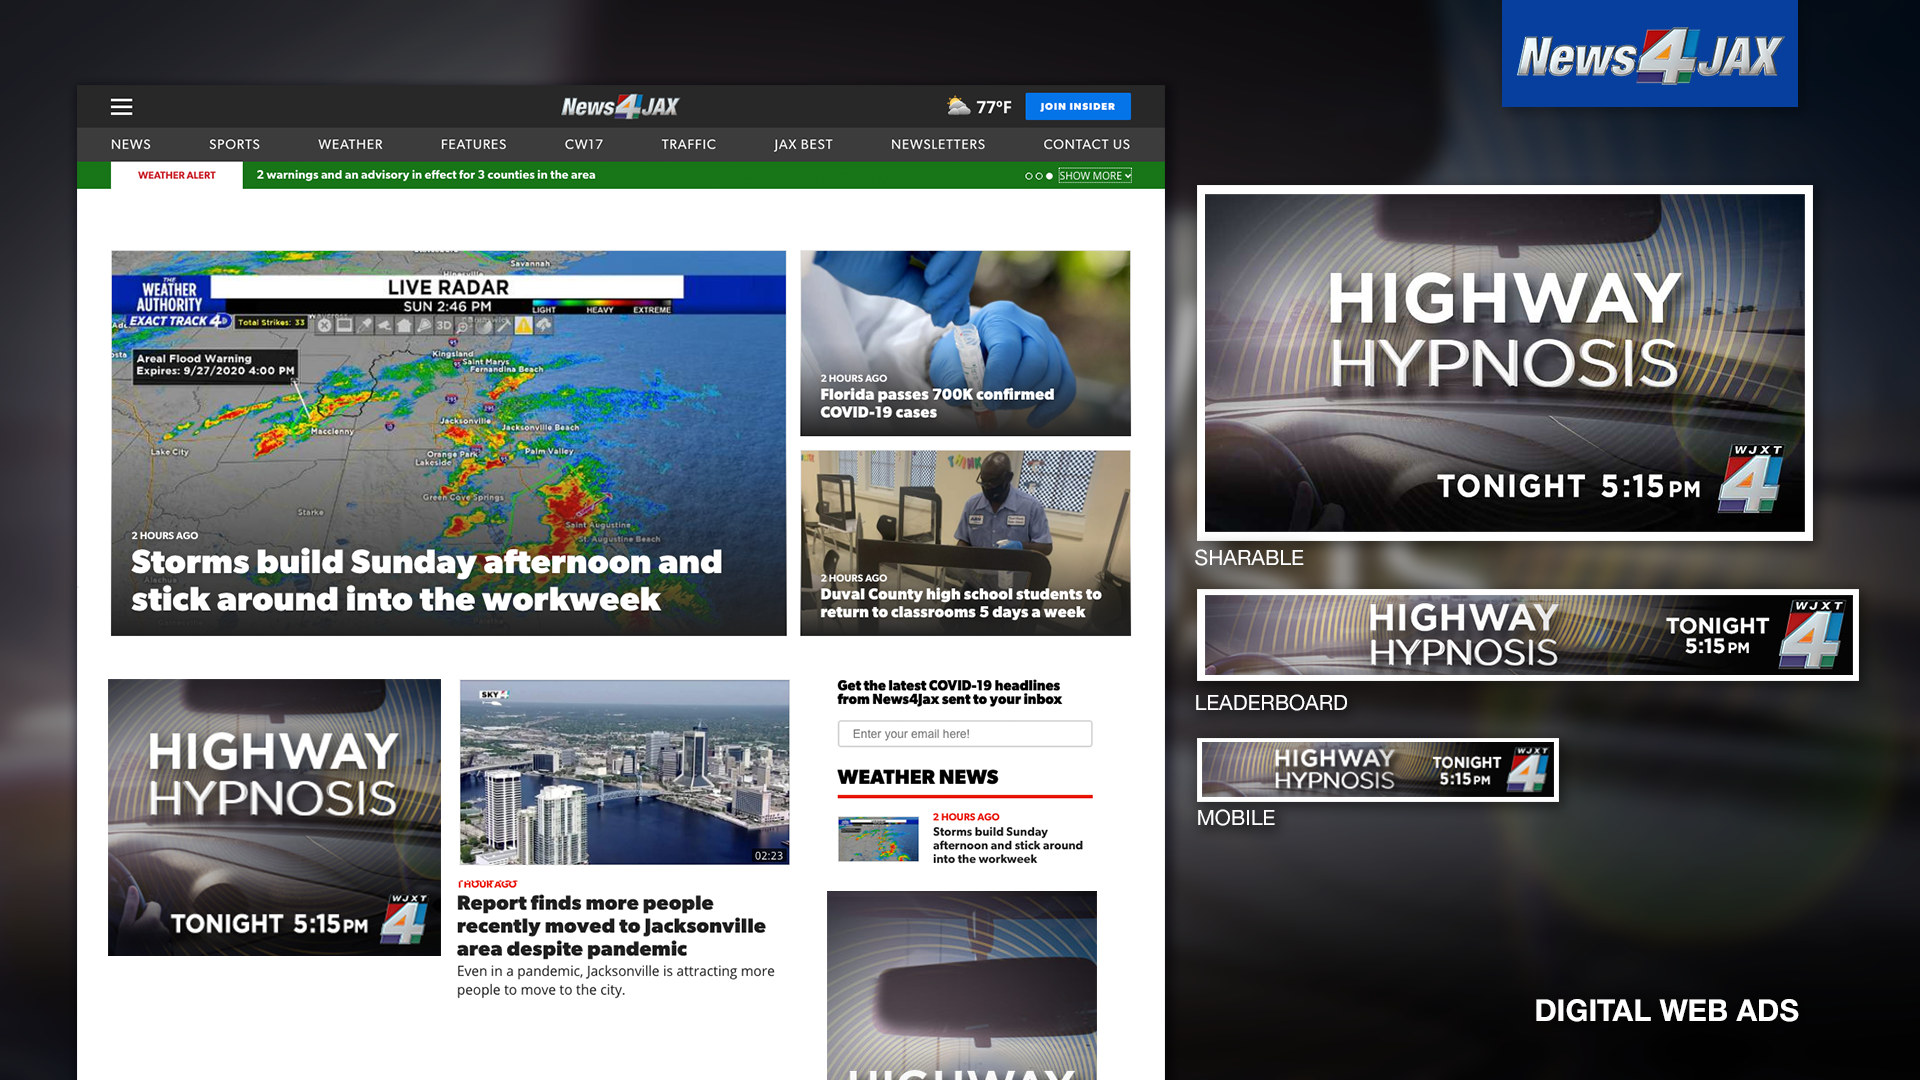Screen dimensions: 1920x1080
Task: Click the SHARABLE label text
Action: 1249,558
